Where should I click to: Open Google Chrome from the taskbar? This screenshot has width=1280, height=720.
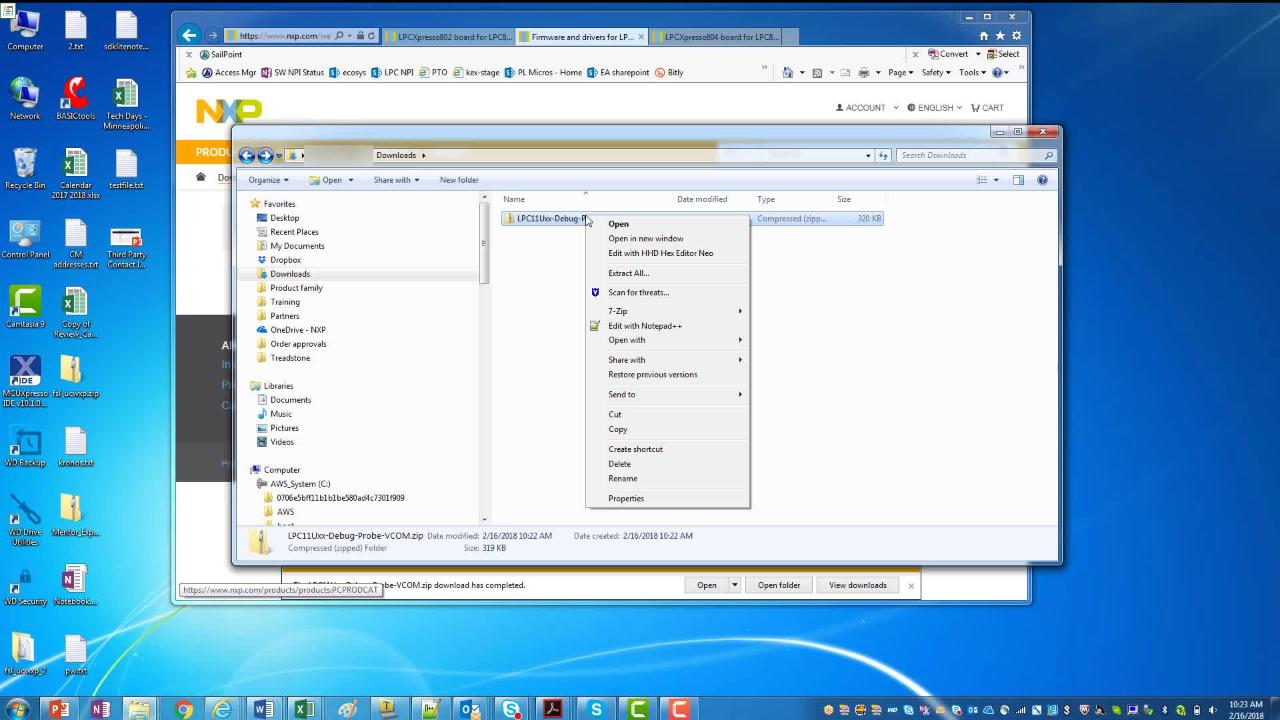click(183, 709)
